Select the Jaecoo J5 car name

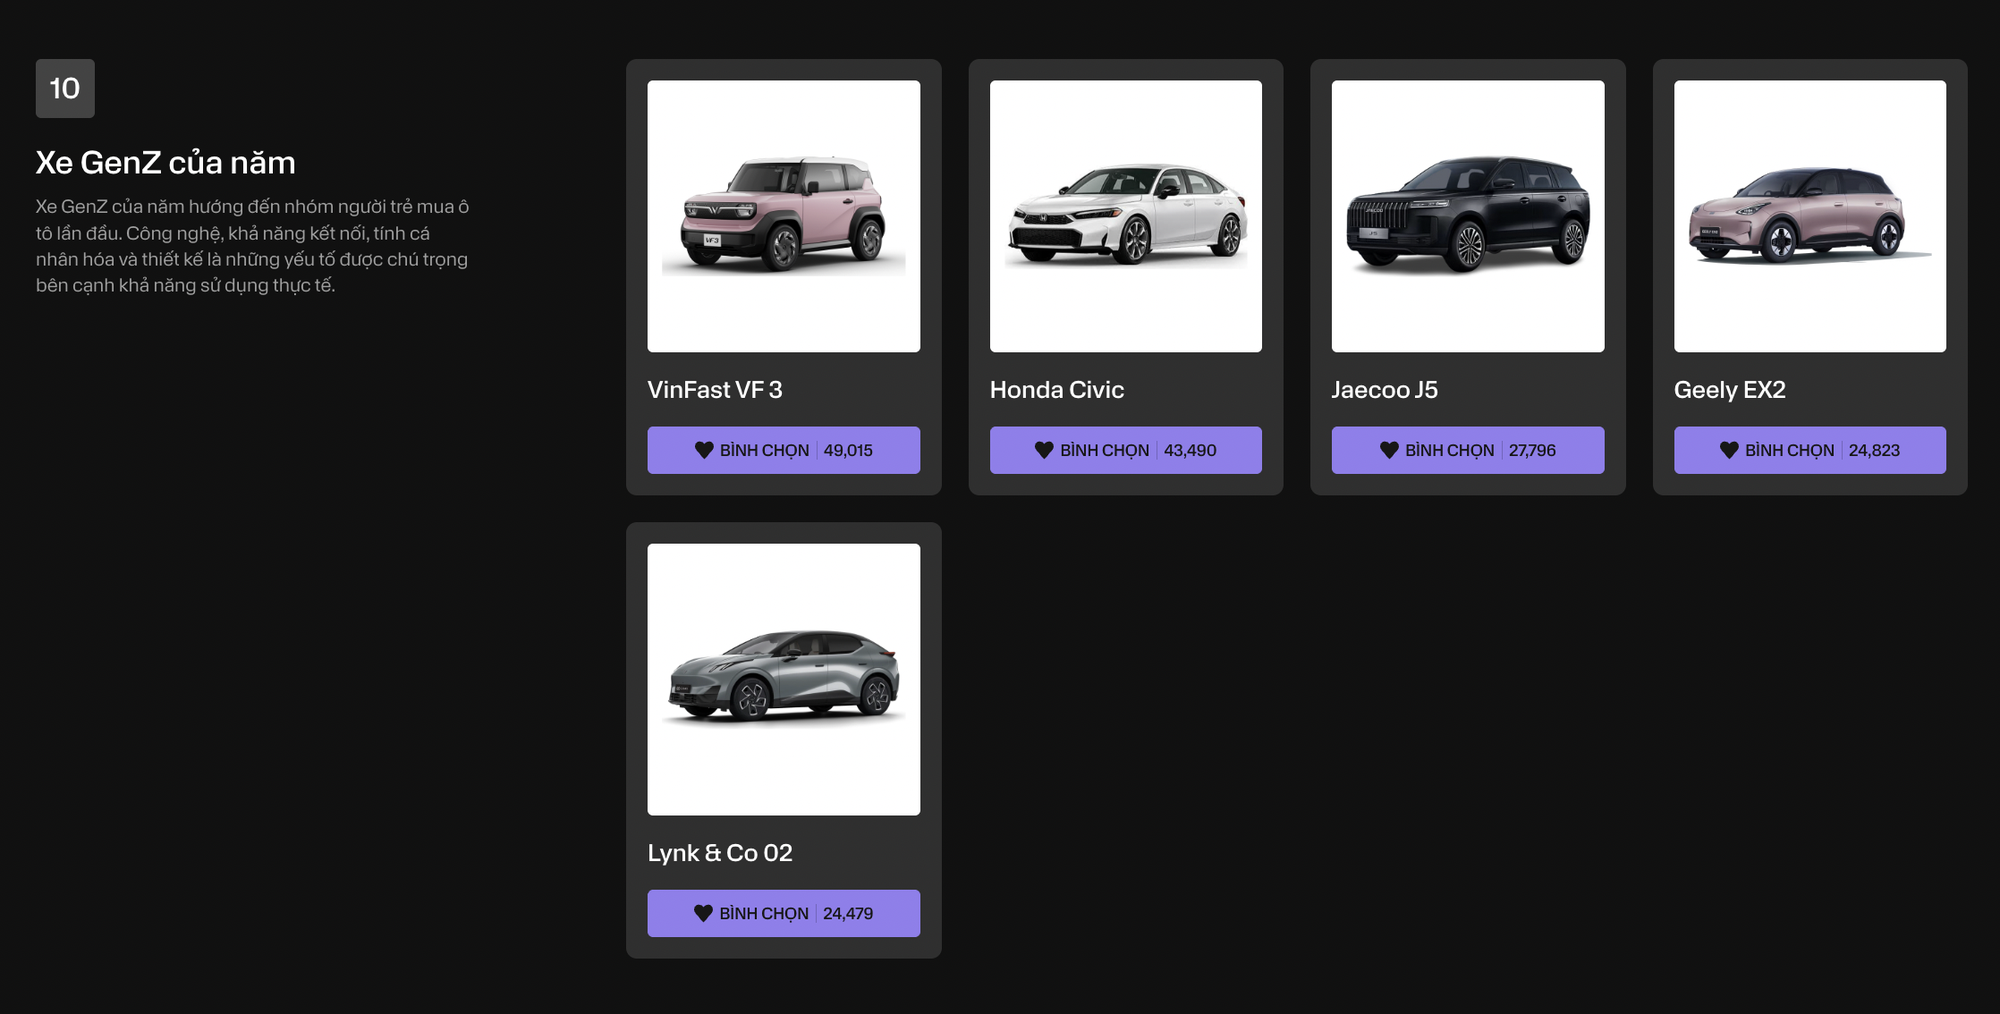tap(1385, 390)
